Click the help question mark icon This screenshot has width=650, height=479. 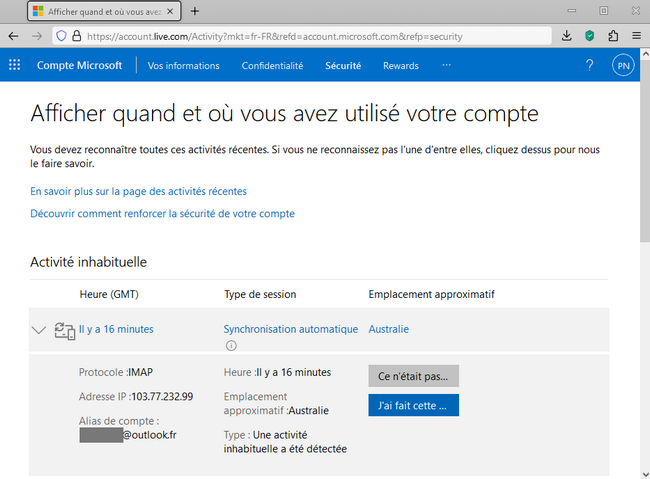[589, 65]
